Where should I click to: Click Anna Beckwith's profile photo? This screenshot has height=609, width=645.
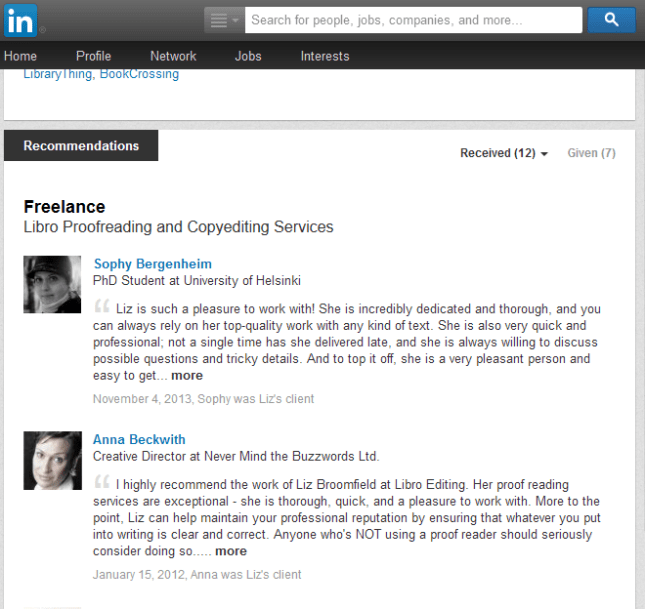point(52,460)
